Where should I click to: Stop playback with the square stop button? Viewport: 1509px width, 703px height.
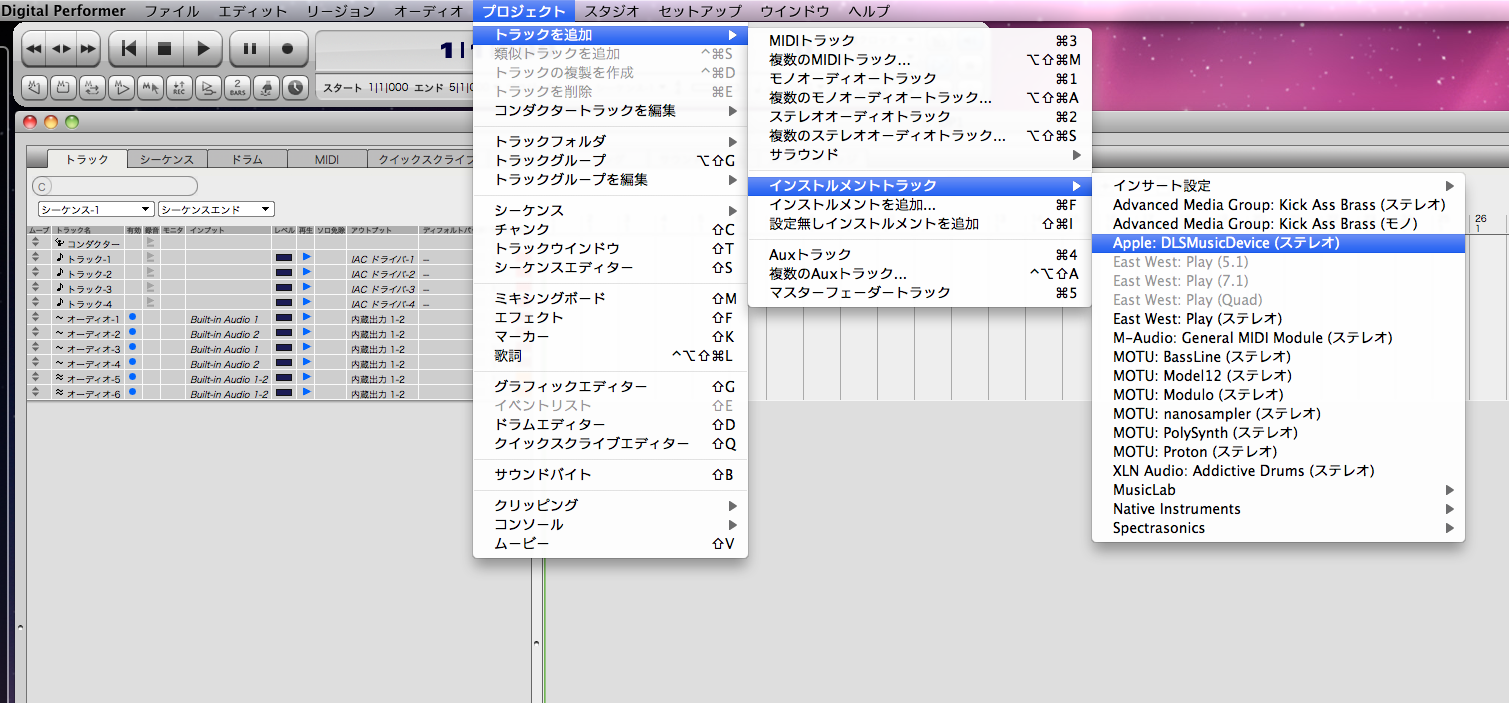pos(165,48)
